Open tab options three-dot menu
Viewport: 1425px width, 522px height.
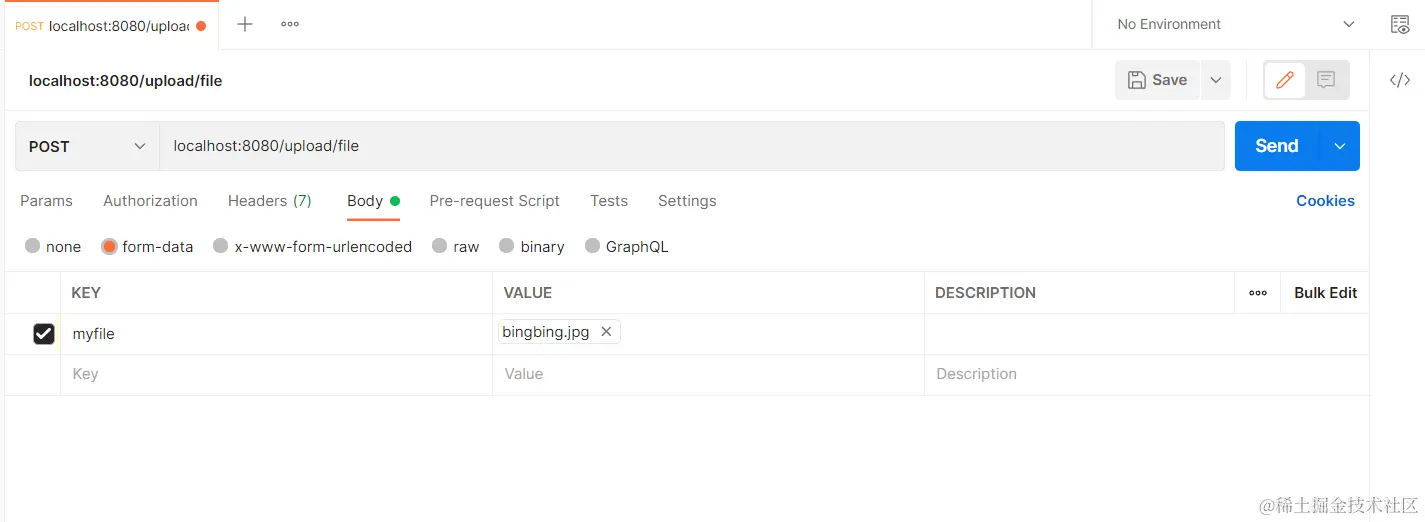(x=290, y=24)
